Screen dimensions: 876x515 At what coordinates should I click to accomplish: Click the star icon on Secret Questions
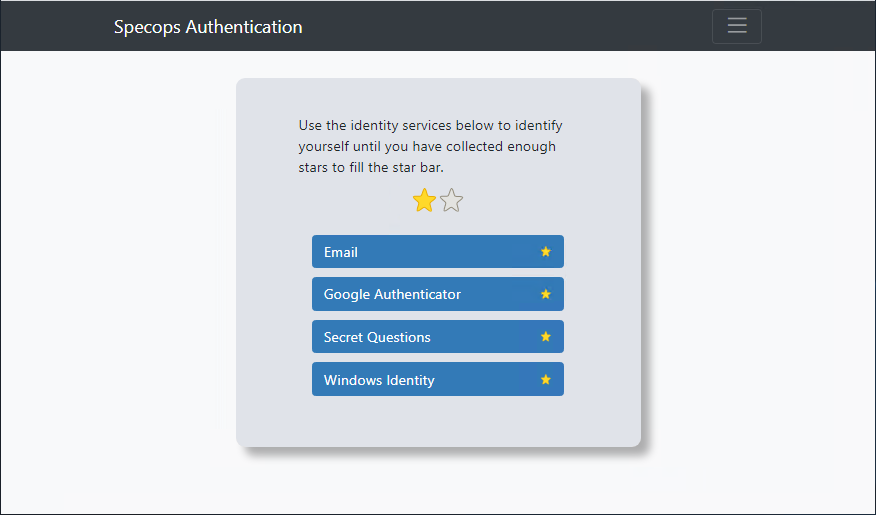click(x=546, y=337)
